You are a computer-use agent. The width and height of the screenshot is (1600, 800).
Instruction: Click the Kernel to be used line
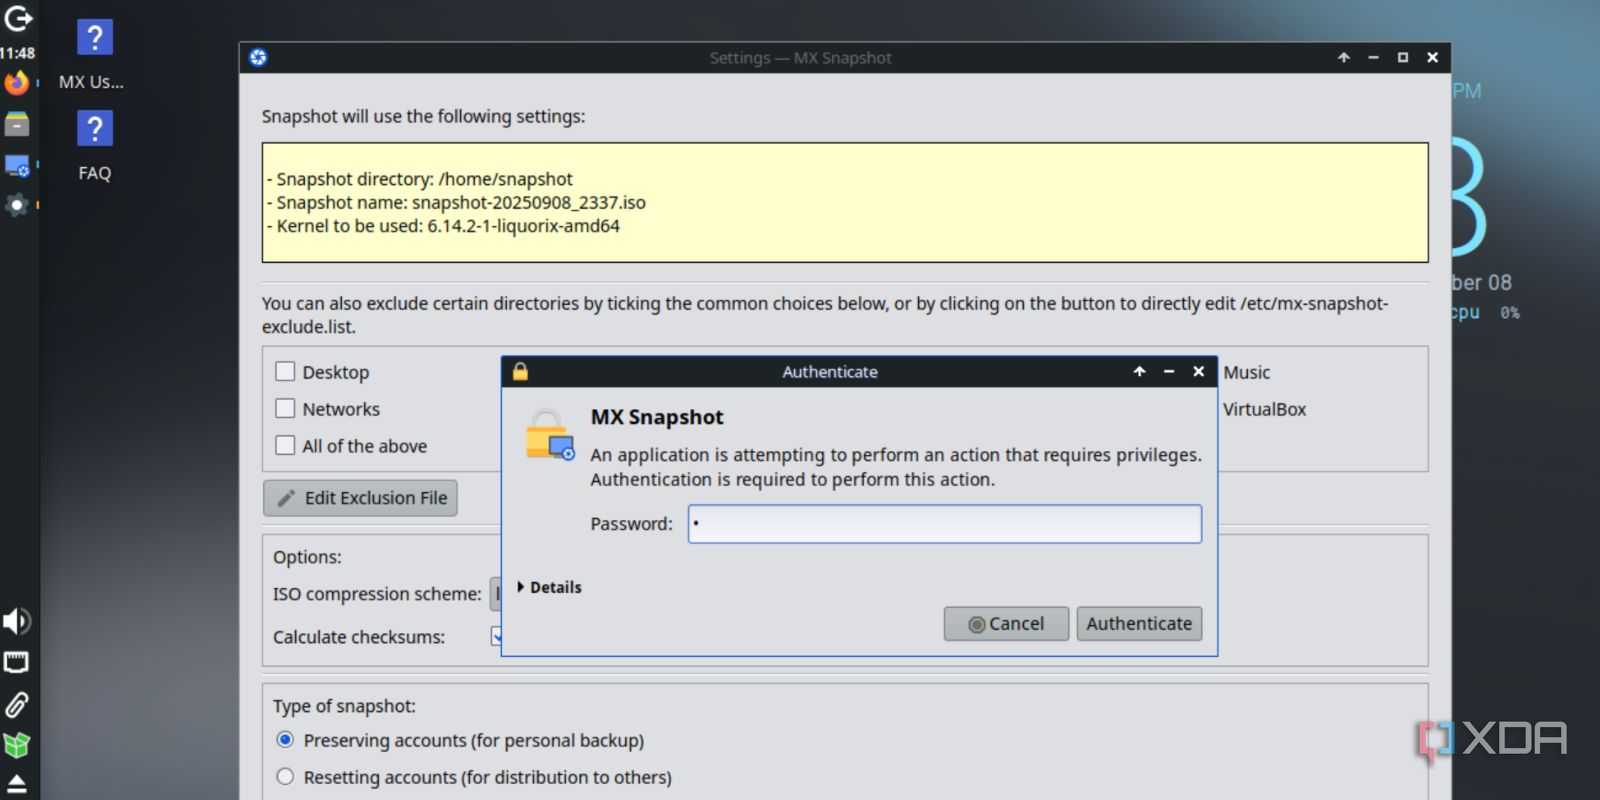[443, 226]
